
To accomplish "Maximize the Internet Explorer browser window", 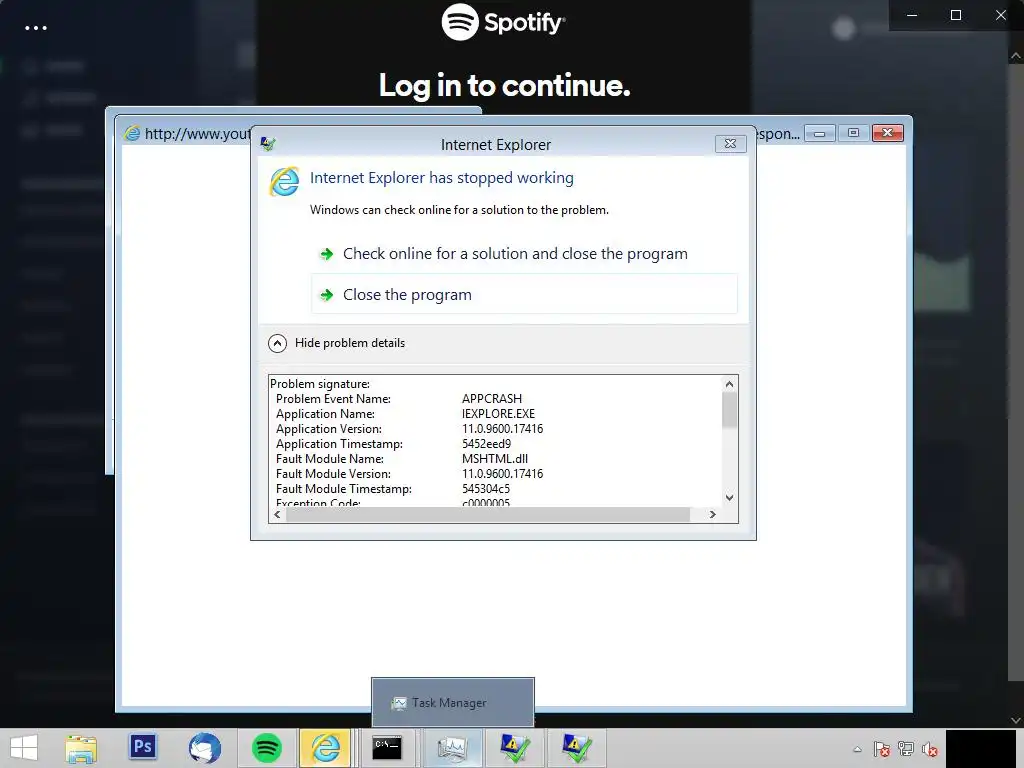I will (x=853, y=133).
